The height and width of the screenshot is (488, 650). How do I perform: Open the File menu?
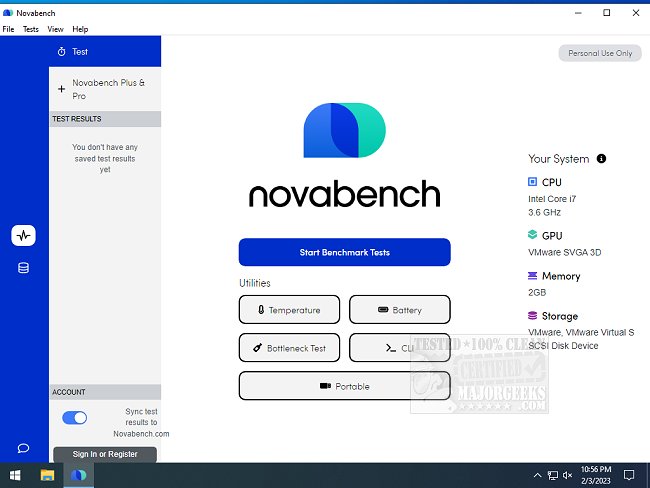click(x=8, y=30)
